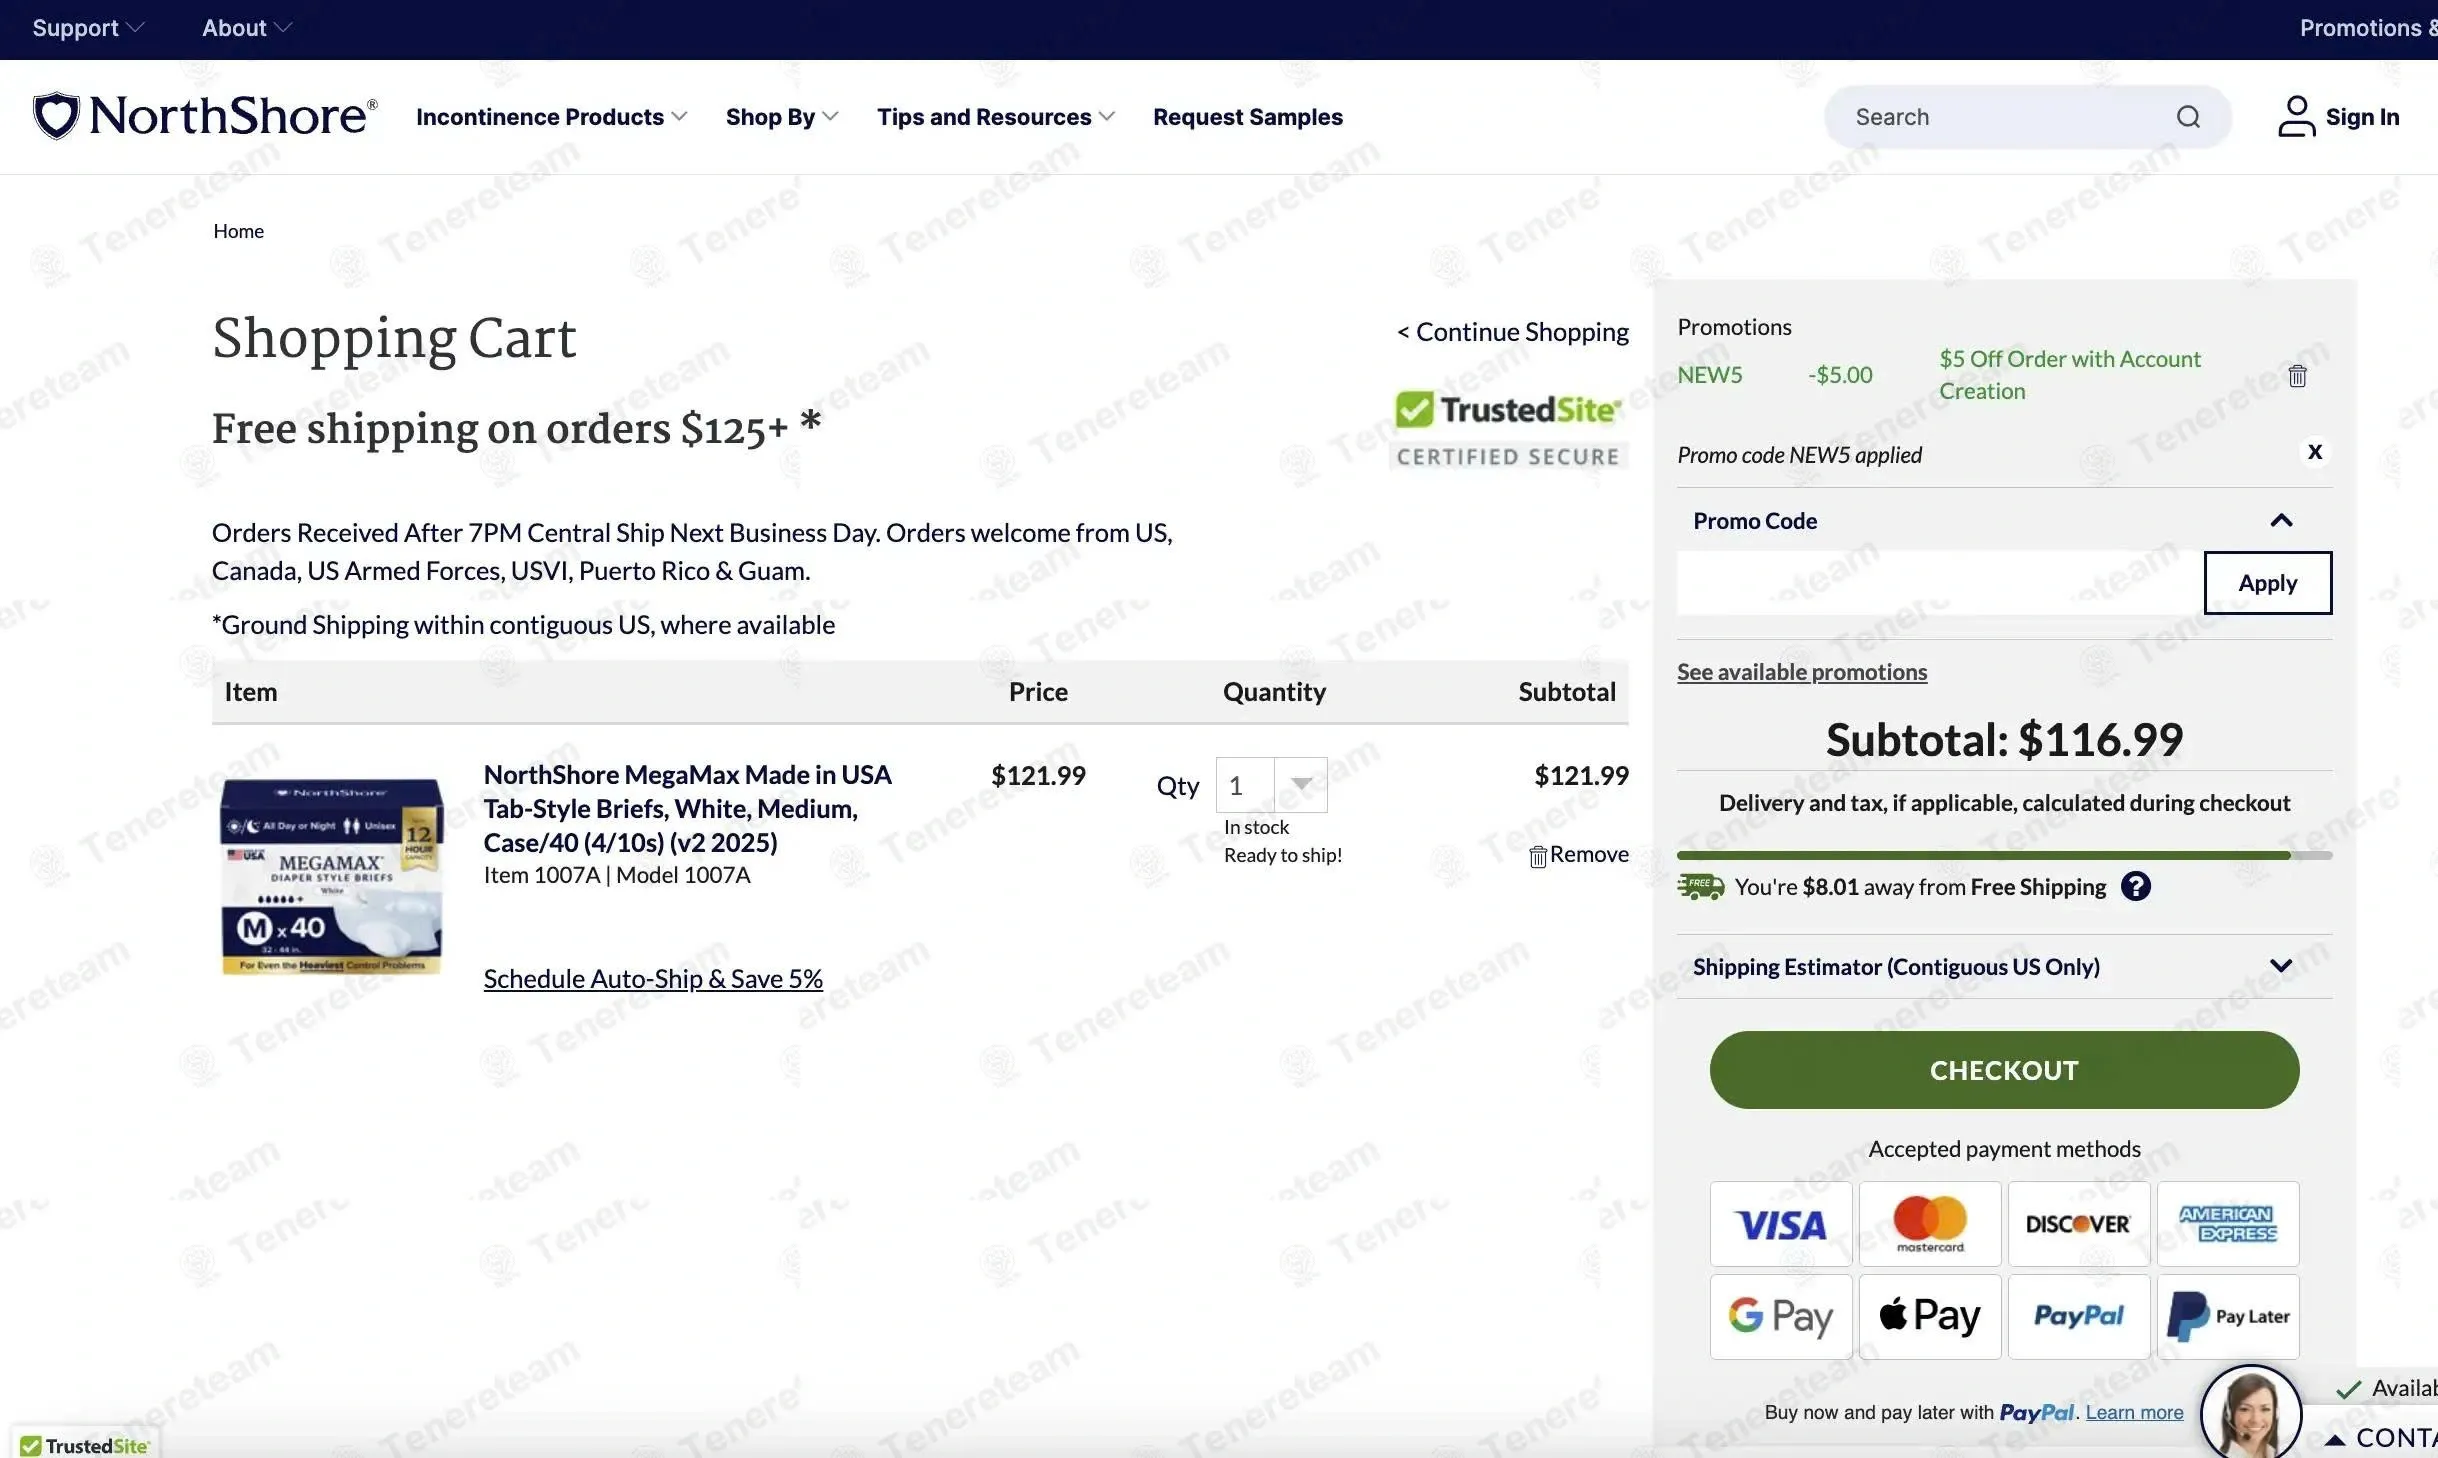Open the Tips and Resources menu
2438x1458 pixels.
pyautogui.click(x=995, y=117)
